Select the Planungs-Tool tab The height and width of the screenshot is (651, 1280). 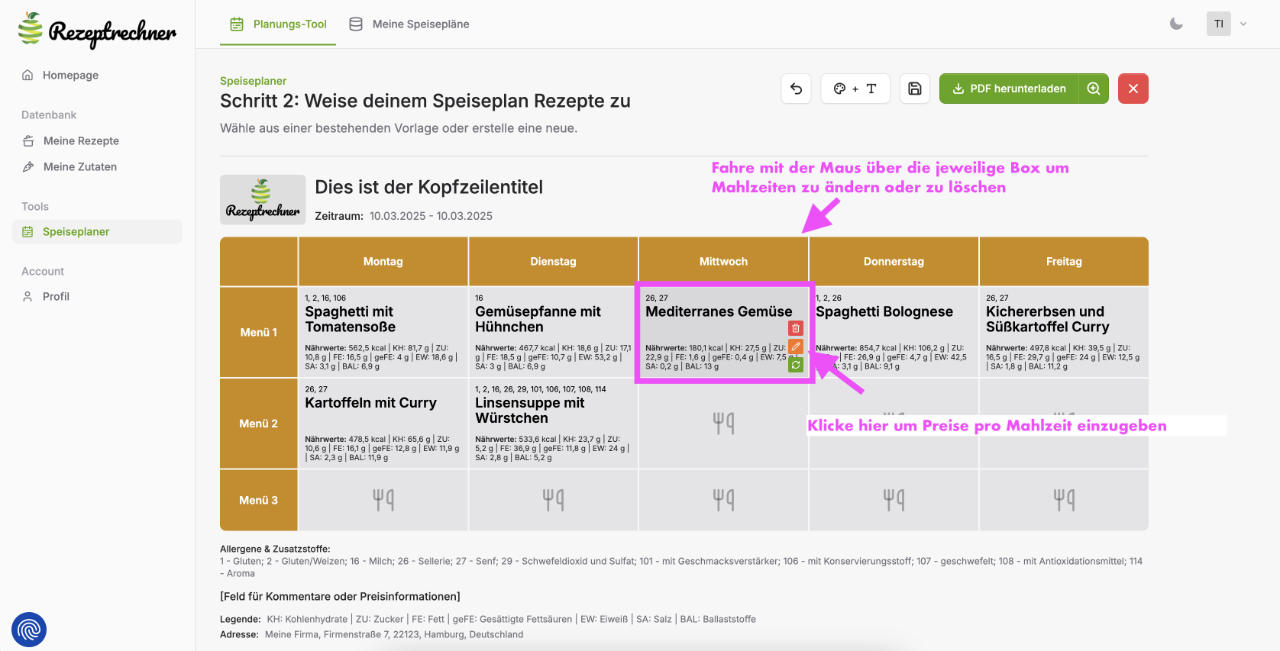(278, 24)
